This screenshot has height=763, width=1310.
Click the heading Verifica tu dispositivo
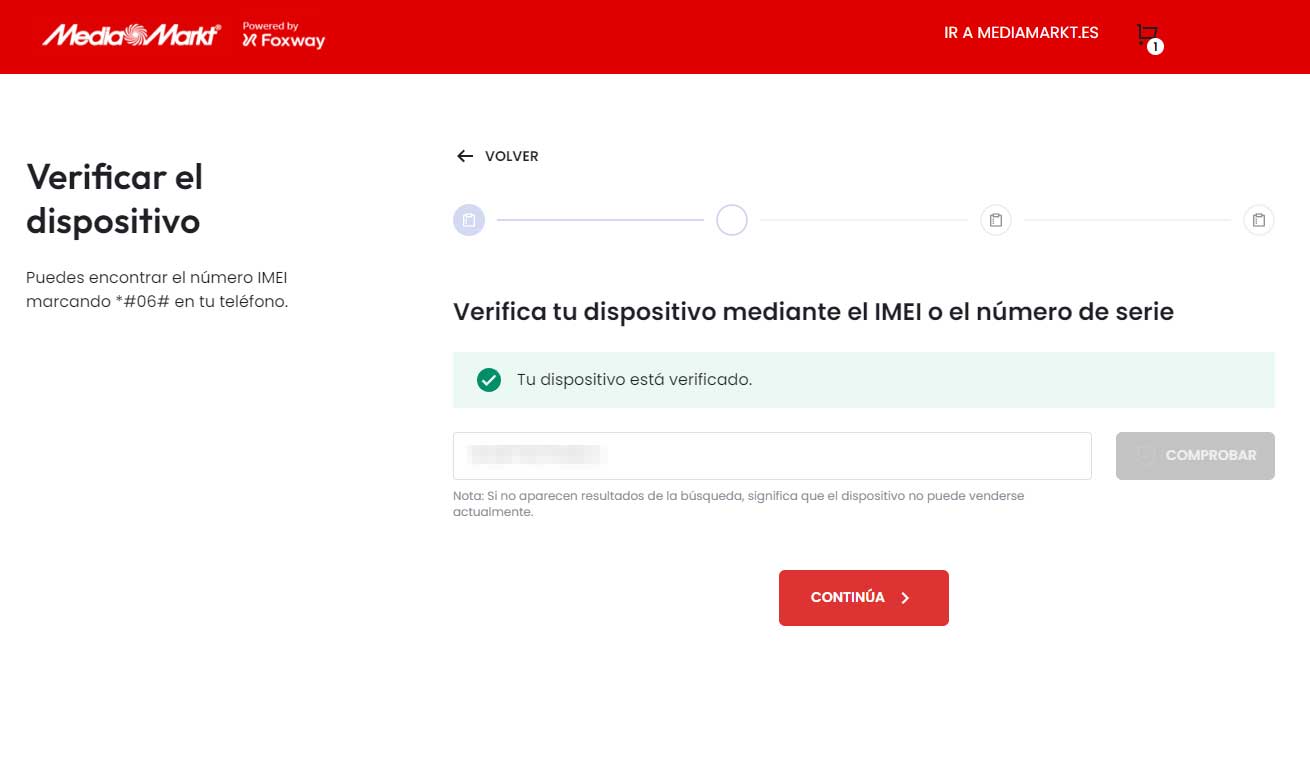pyautogui.click(x=813, y=311)
